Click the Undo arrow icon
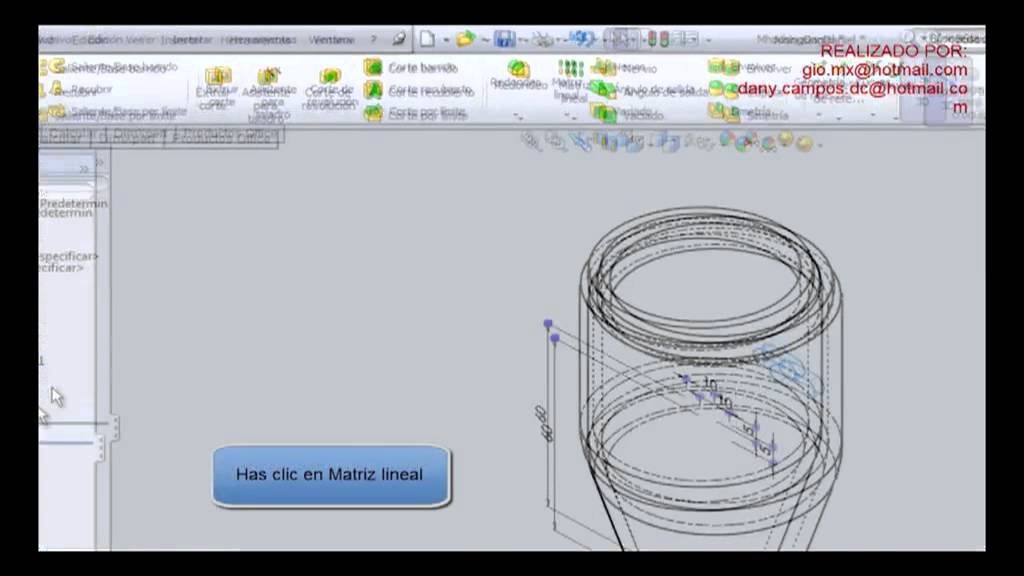 pyautogui.click(x=581, y=39)
